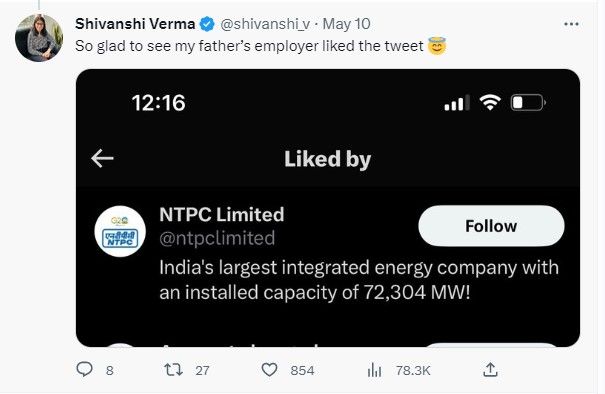Click the May 10 timestamp
Screen dimensions: 605x394
346,24
